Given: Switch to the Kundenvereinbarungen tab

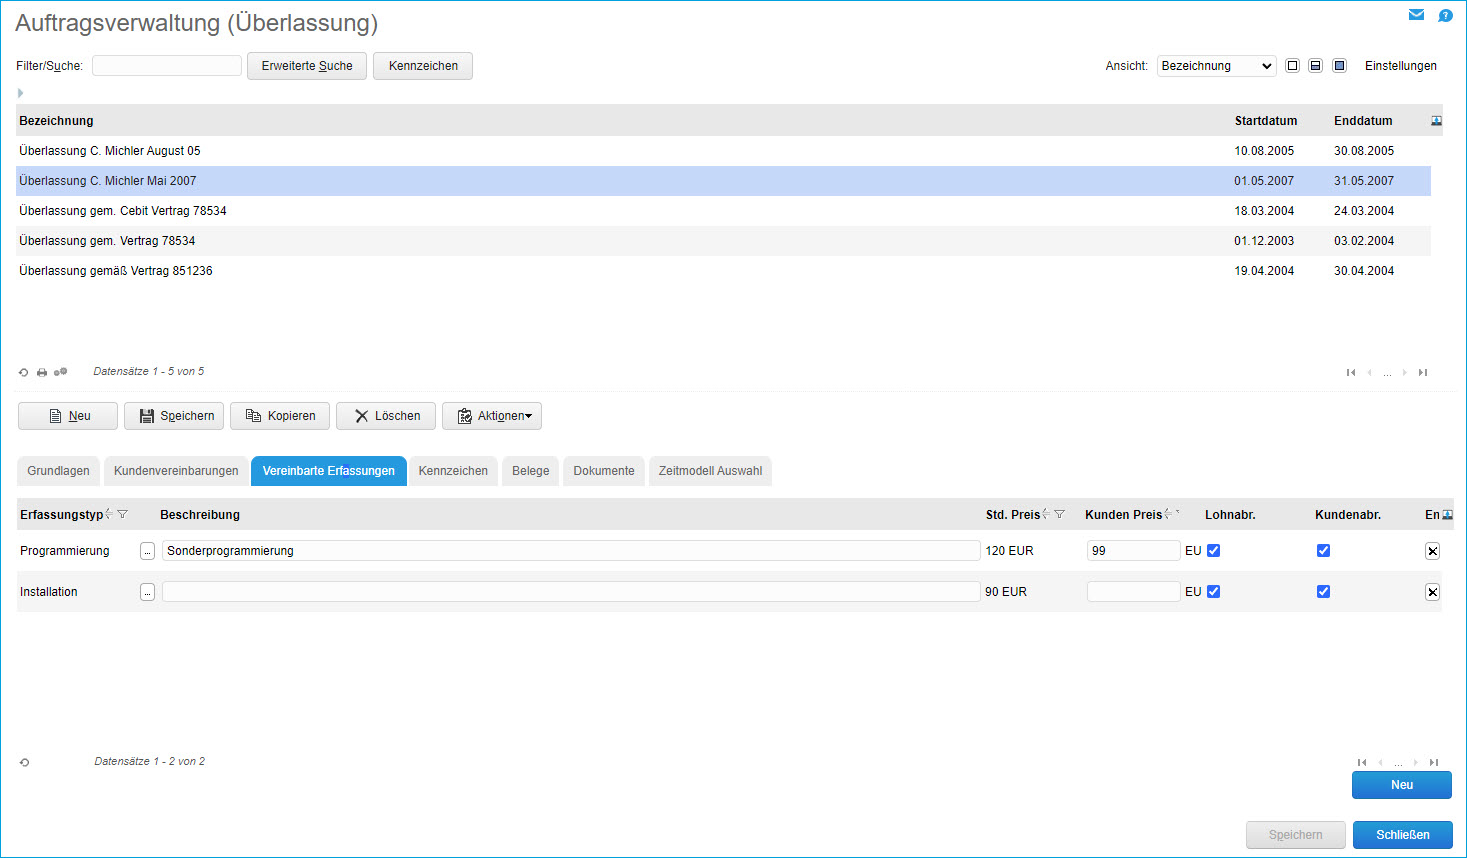Looking at the screenshot, I should click(x=176, y=471).
